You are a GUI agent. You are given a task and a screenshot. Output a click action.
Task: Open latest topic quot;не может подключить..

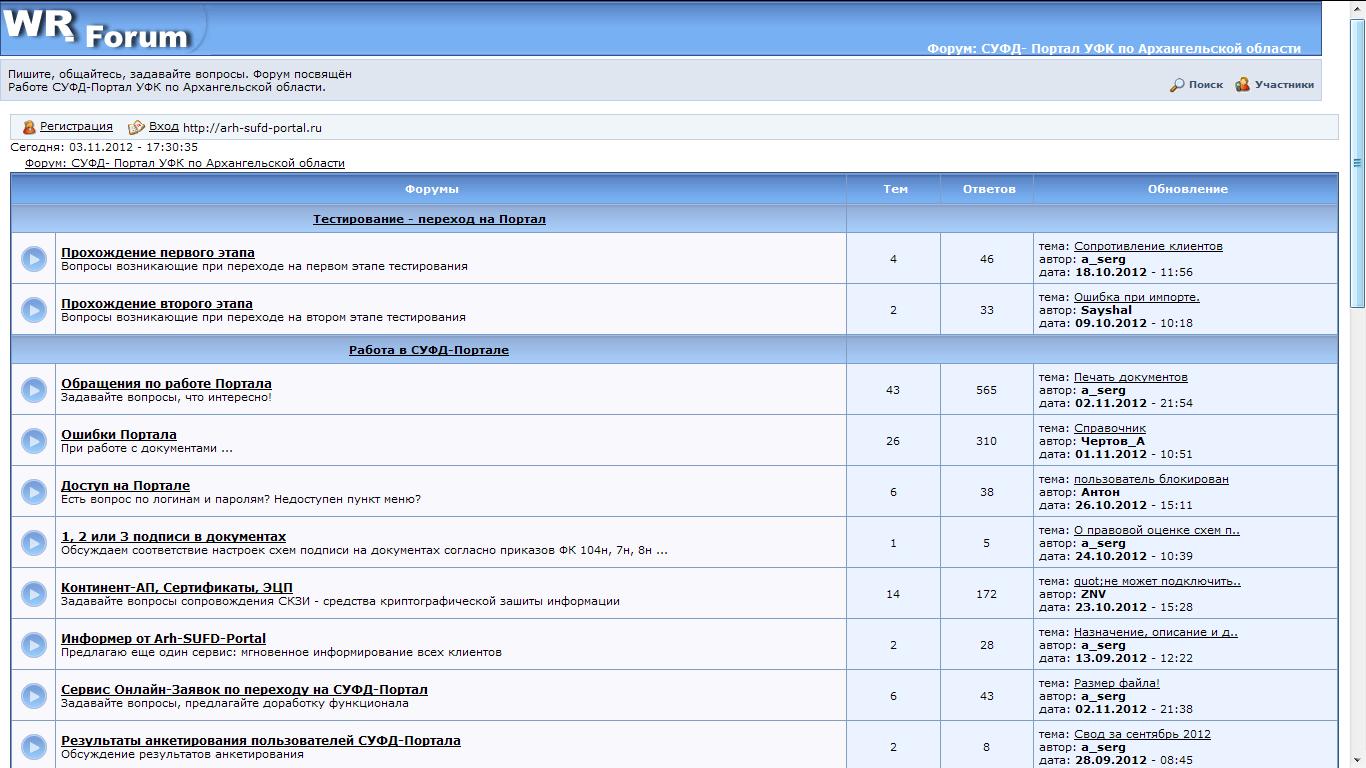1157,581
